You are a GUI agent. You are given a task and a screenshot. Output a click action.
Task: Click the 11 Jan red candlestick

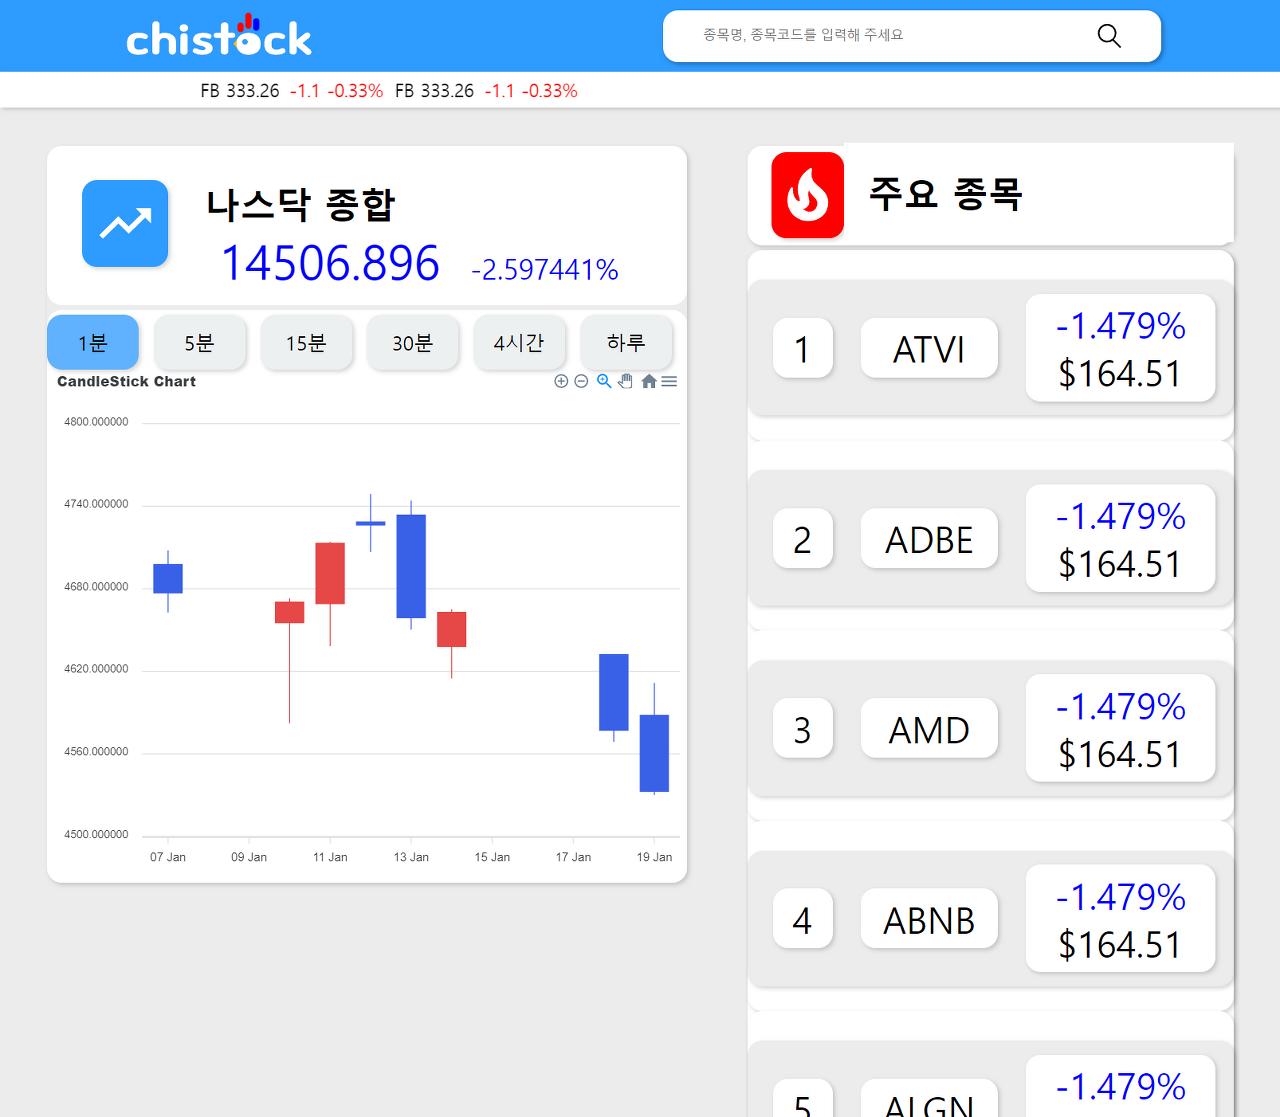[x=330, y=573]
